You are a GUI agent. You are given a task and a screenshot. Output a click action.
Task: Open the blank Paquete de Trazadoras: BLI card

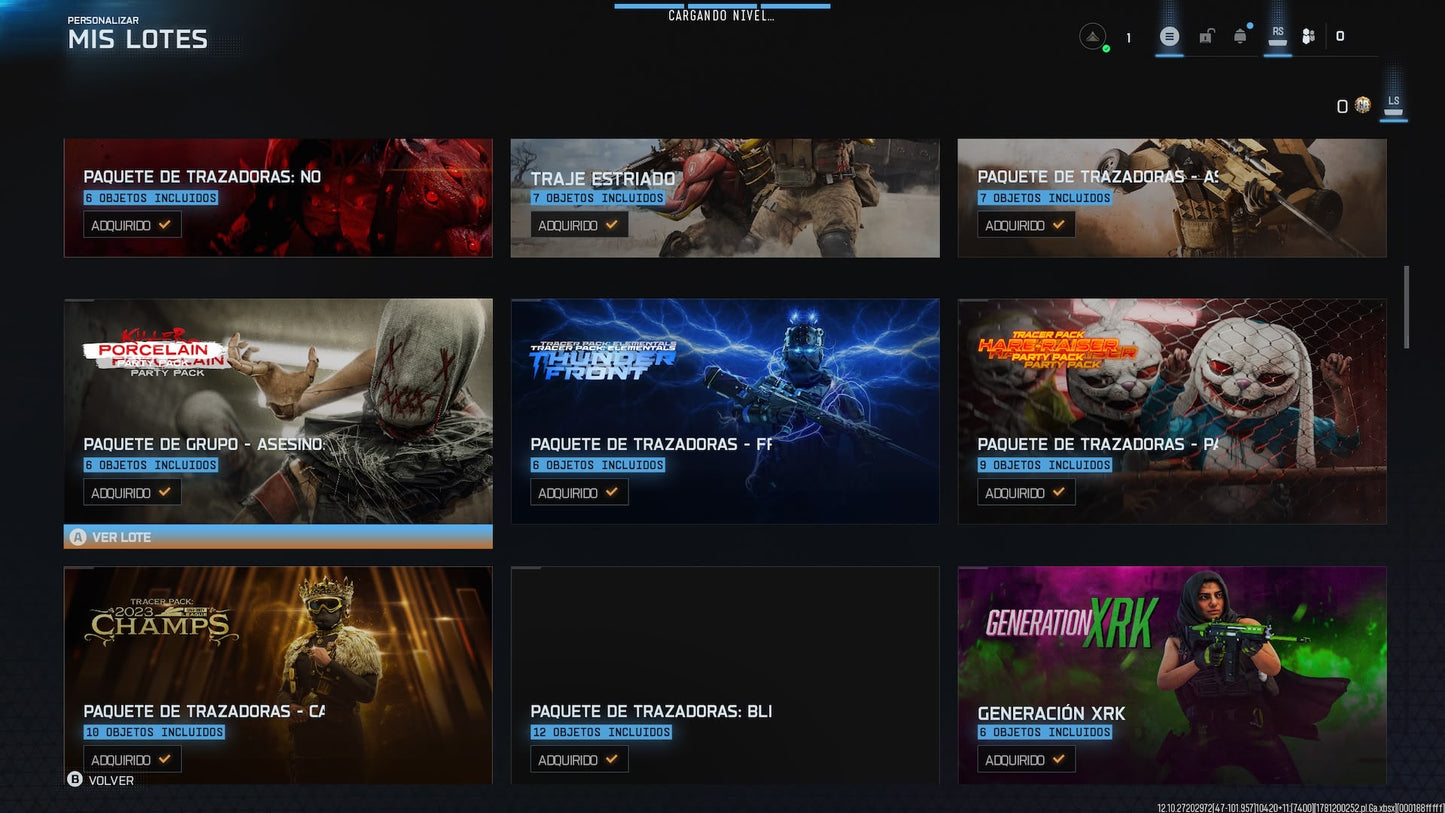(725, 676)
